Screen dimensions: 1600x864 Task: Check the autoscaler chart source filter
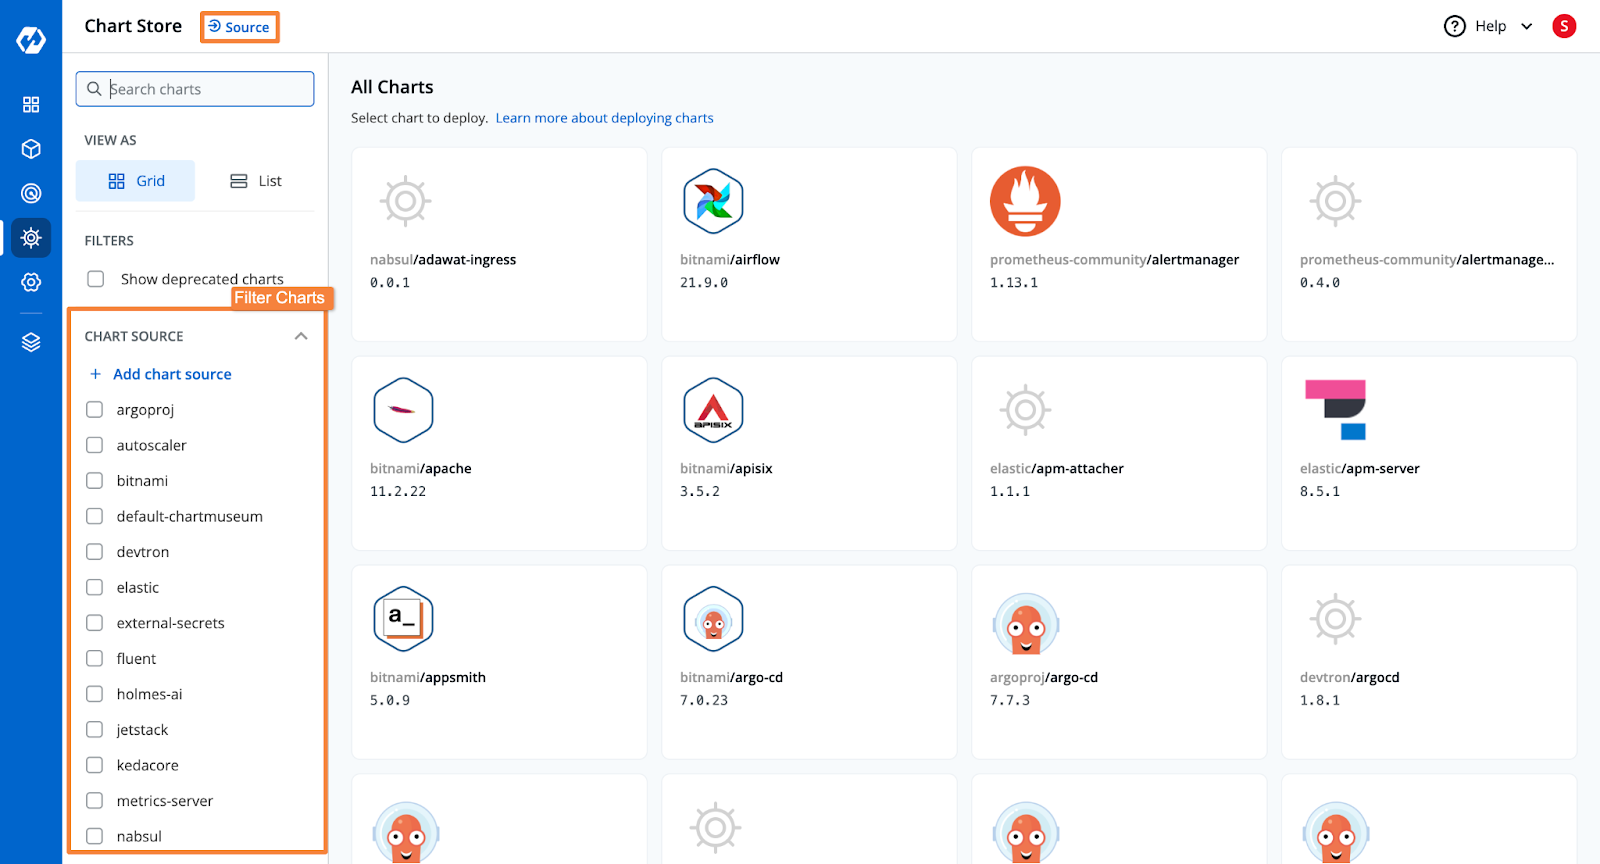95,445
